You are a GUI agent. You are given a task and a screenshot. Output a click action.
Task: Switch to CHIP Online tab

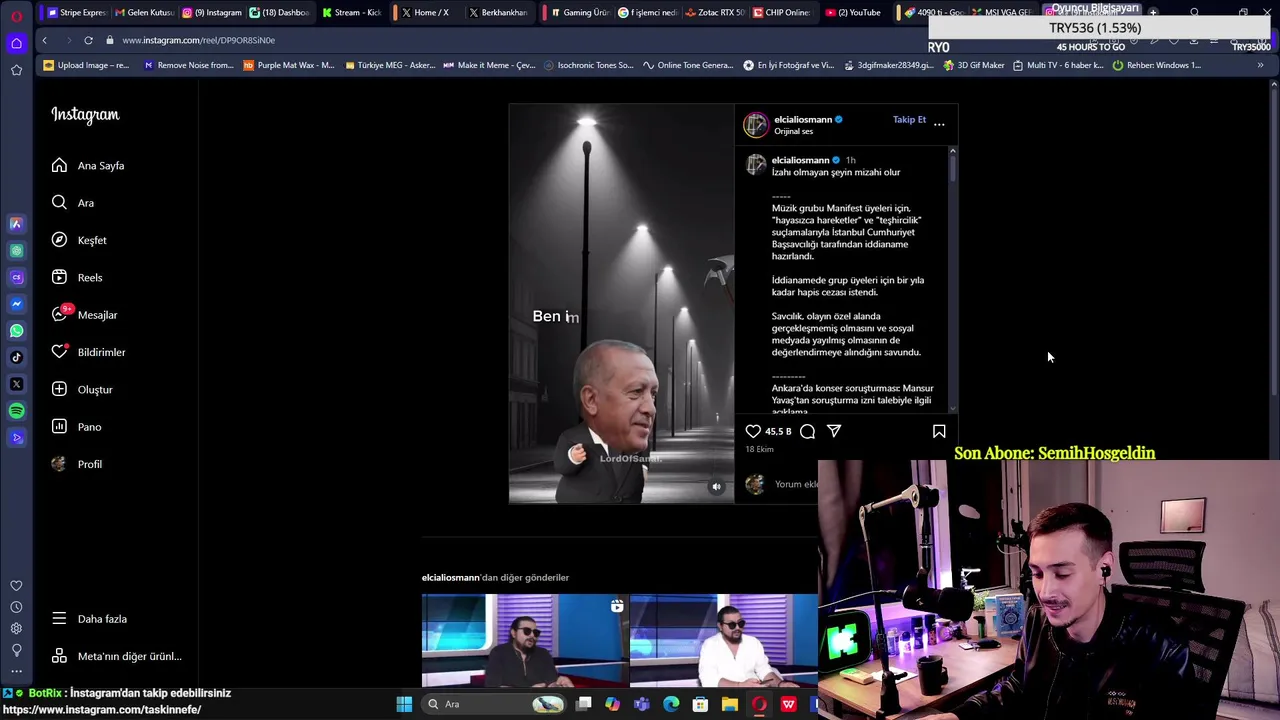(782, 13)
